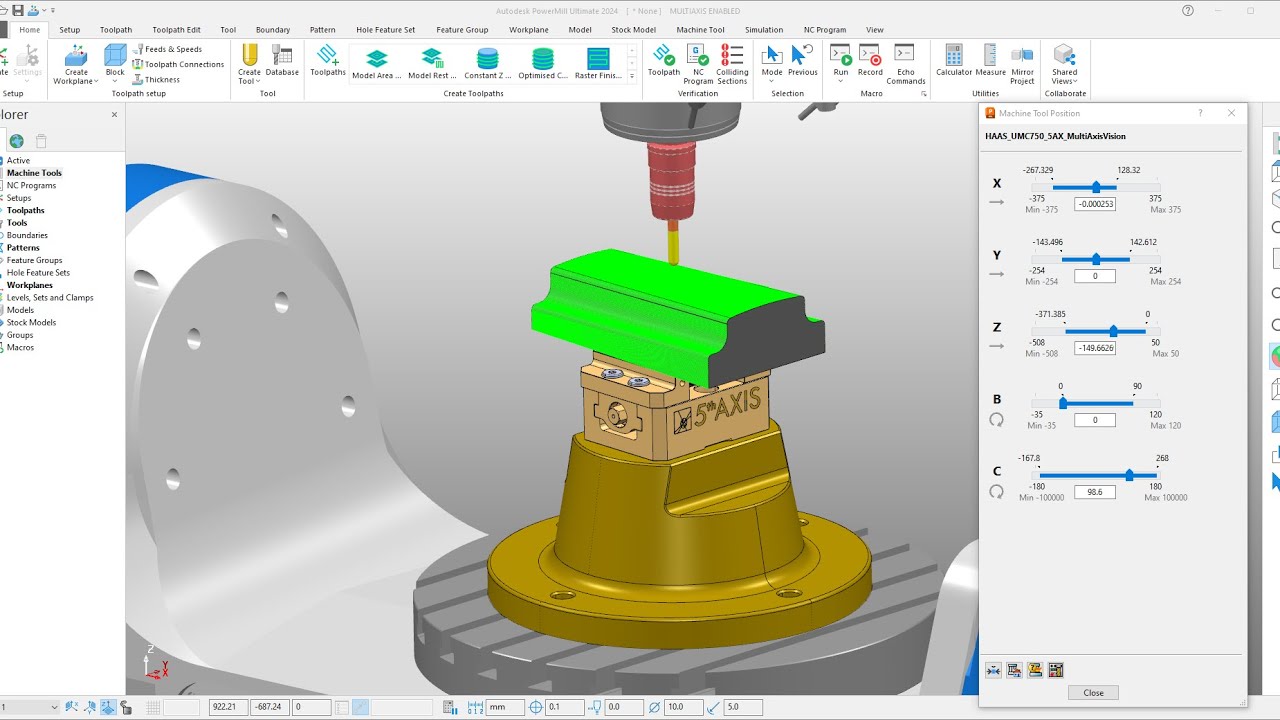Switch to the Workplane tab

click(x=529, y=30)
